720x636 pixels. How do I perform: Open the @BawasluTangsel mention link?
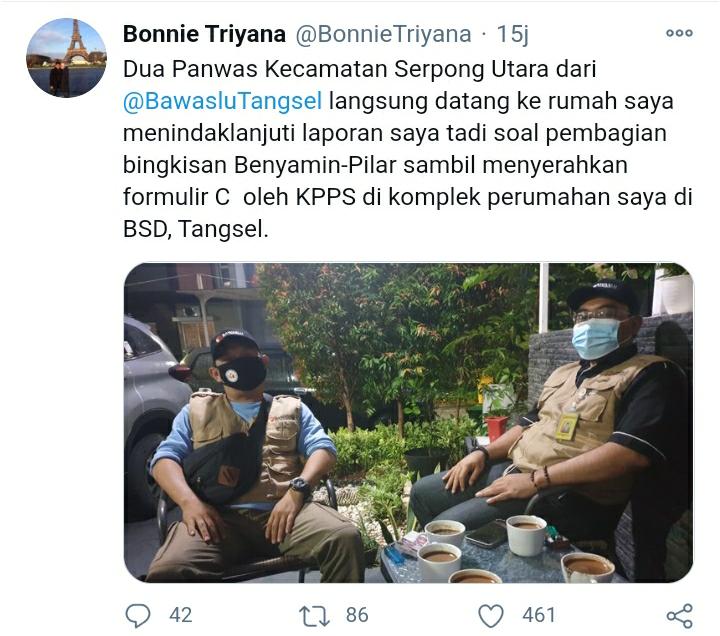[x=222, y=101]
